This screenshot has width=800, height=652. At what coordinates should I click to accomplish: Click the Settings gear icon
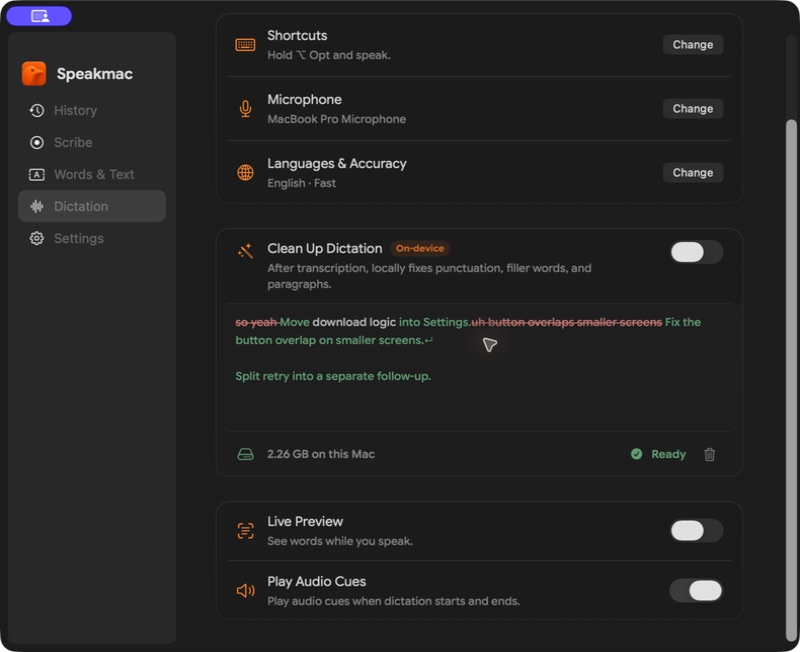click(x=37, y=238)
